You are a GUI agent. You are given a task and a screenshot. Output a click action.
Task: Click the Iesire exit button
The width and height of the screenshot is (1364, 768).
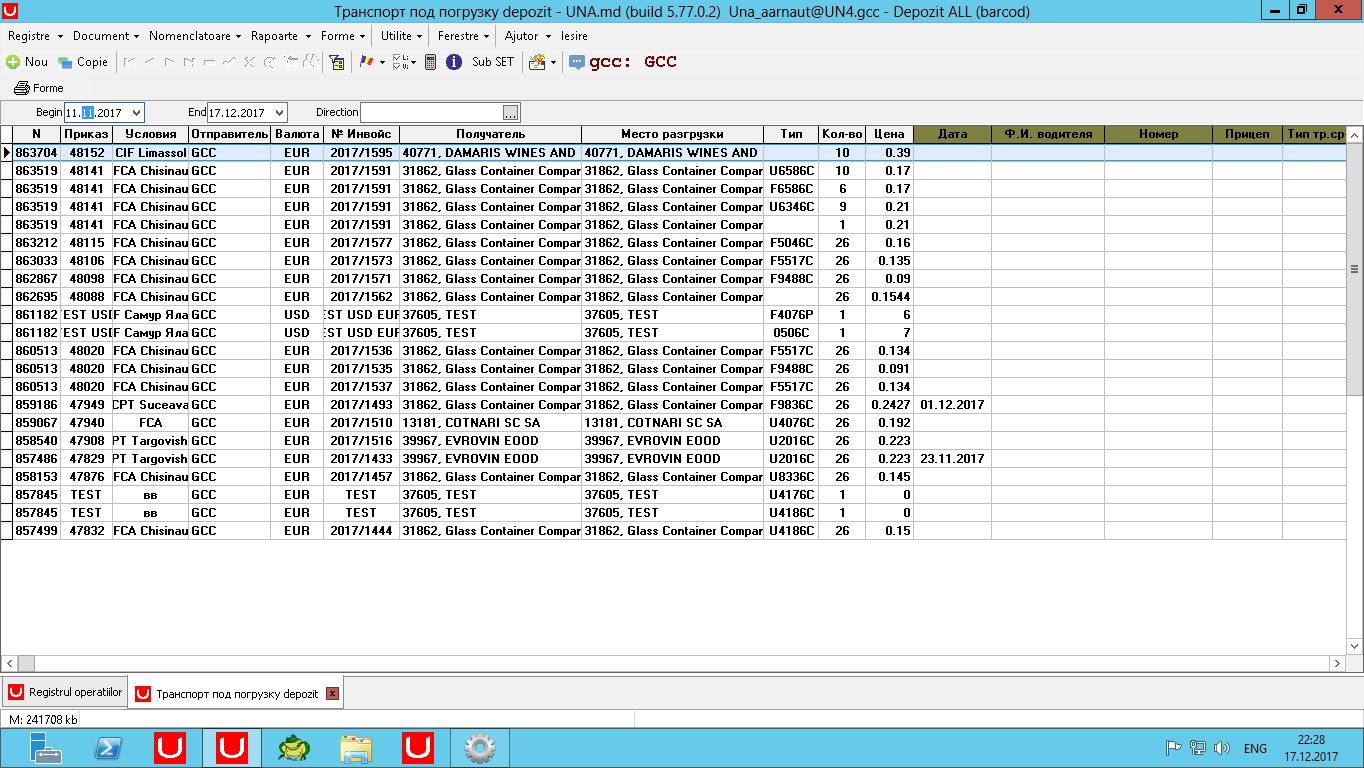point(574,36)
